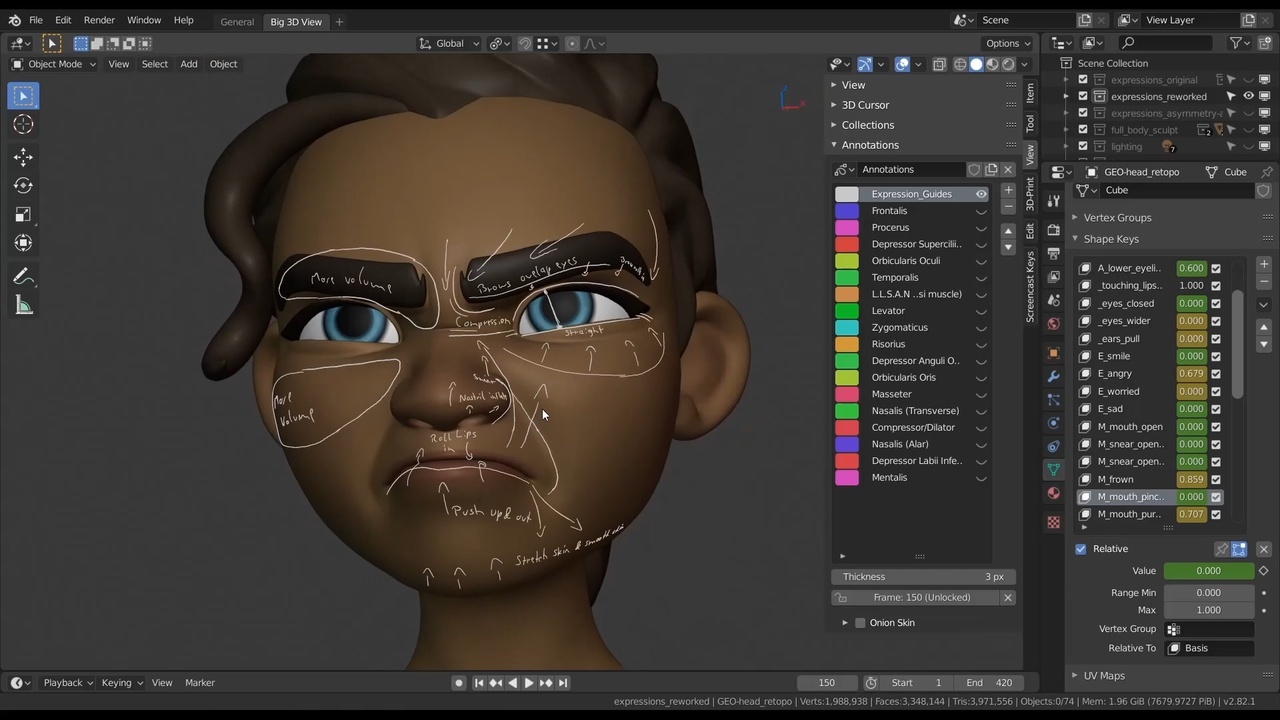Select the Annotate tool
The width and height of the screenshot is (1280, 720).
(23, 276)
